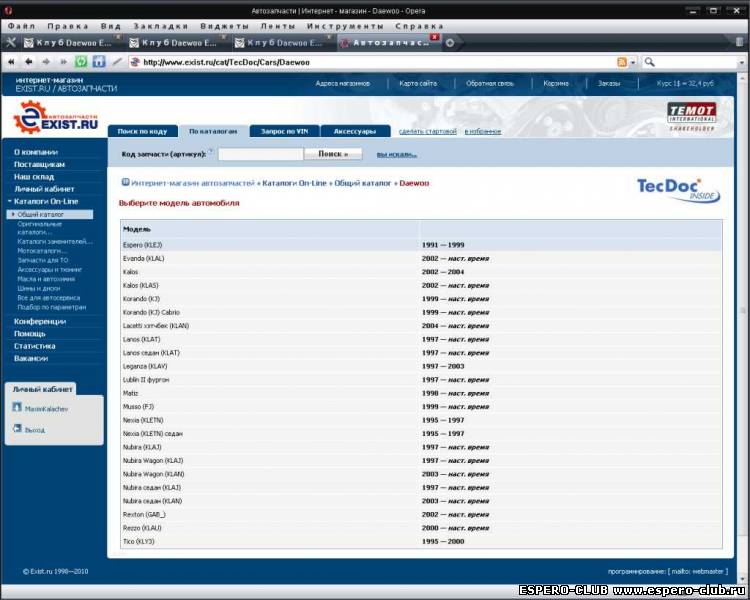Open the panels wrench icon left of the tabs
This screenshot has height=600, width=750.
(11, 43)
